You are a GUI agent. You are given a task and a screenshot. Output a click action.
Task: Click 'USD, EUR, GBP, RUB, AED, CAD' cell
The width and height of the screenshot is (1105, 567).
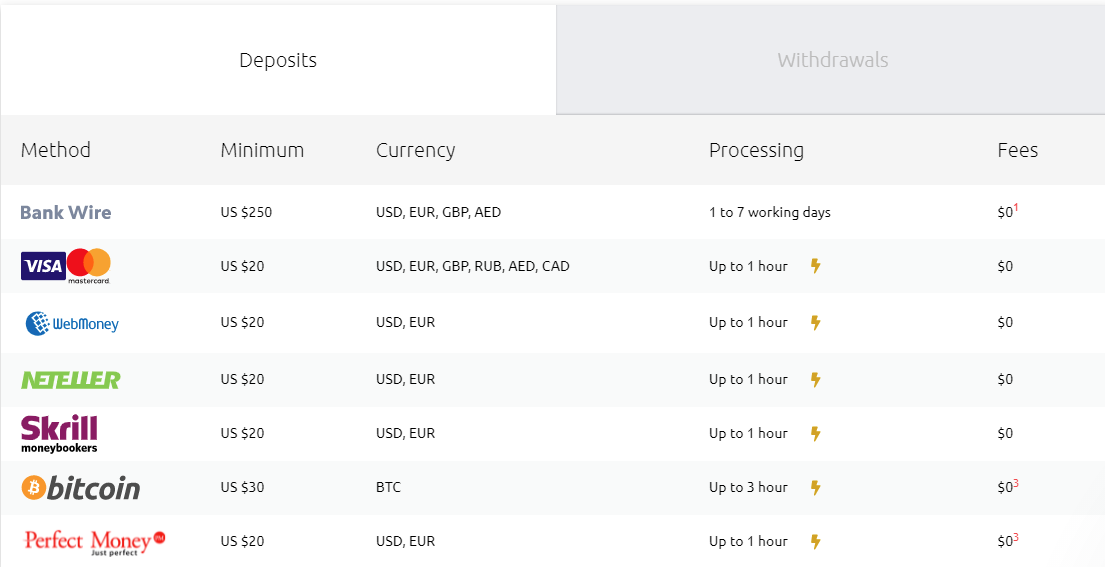(x=473, y=267)
